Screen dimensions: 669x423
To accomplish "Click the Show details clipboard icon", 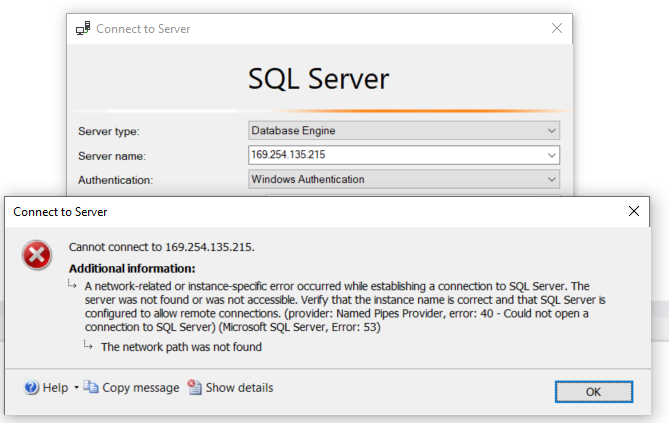I will tap(195, 387).
